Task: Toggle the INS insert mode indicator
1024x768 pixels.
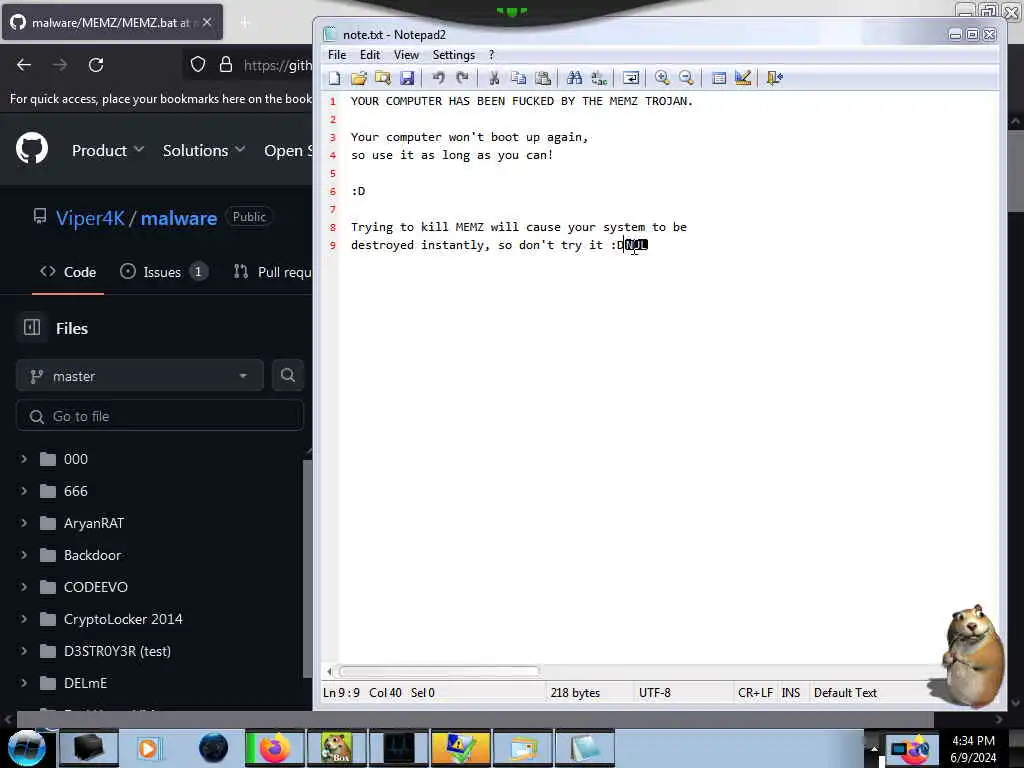Action: coord(791,692)
